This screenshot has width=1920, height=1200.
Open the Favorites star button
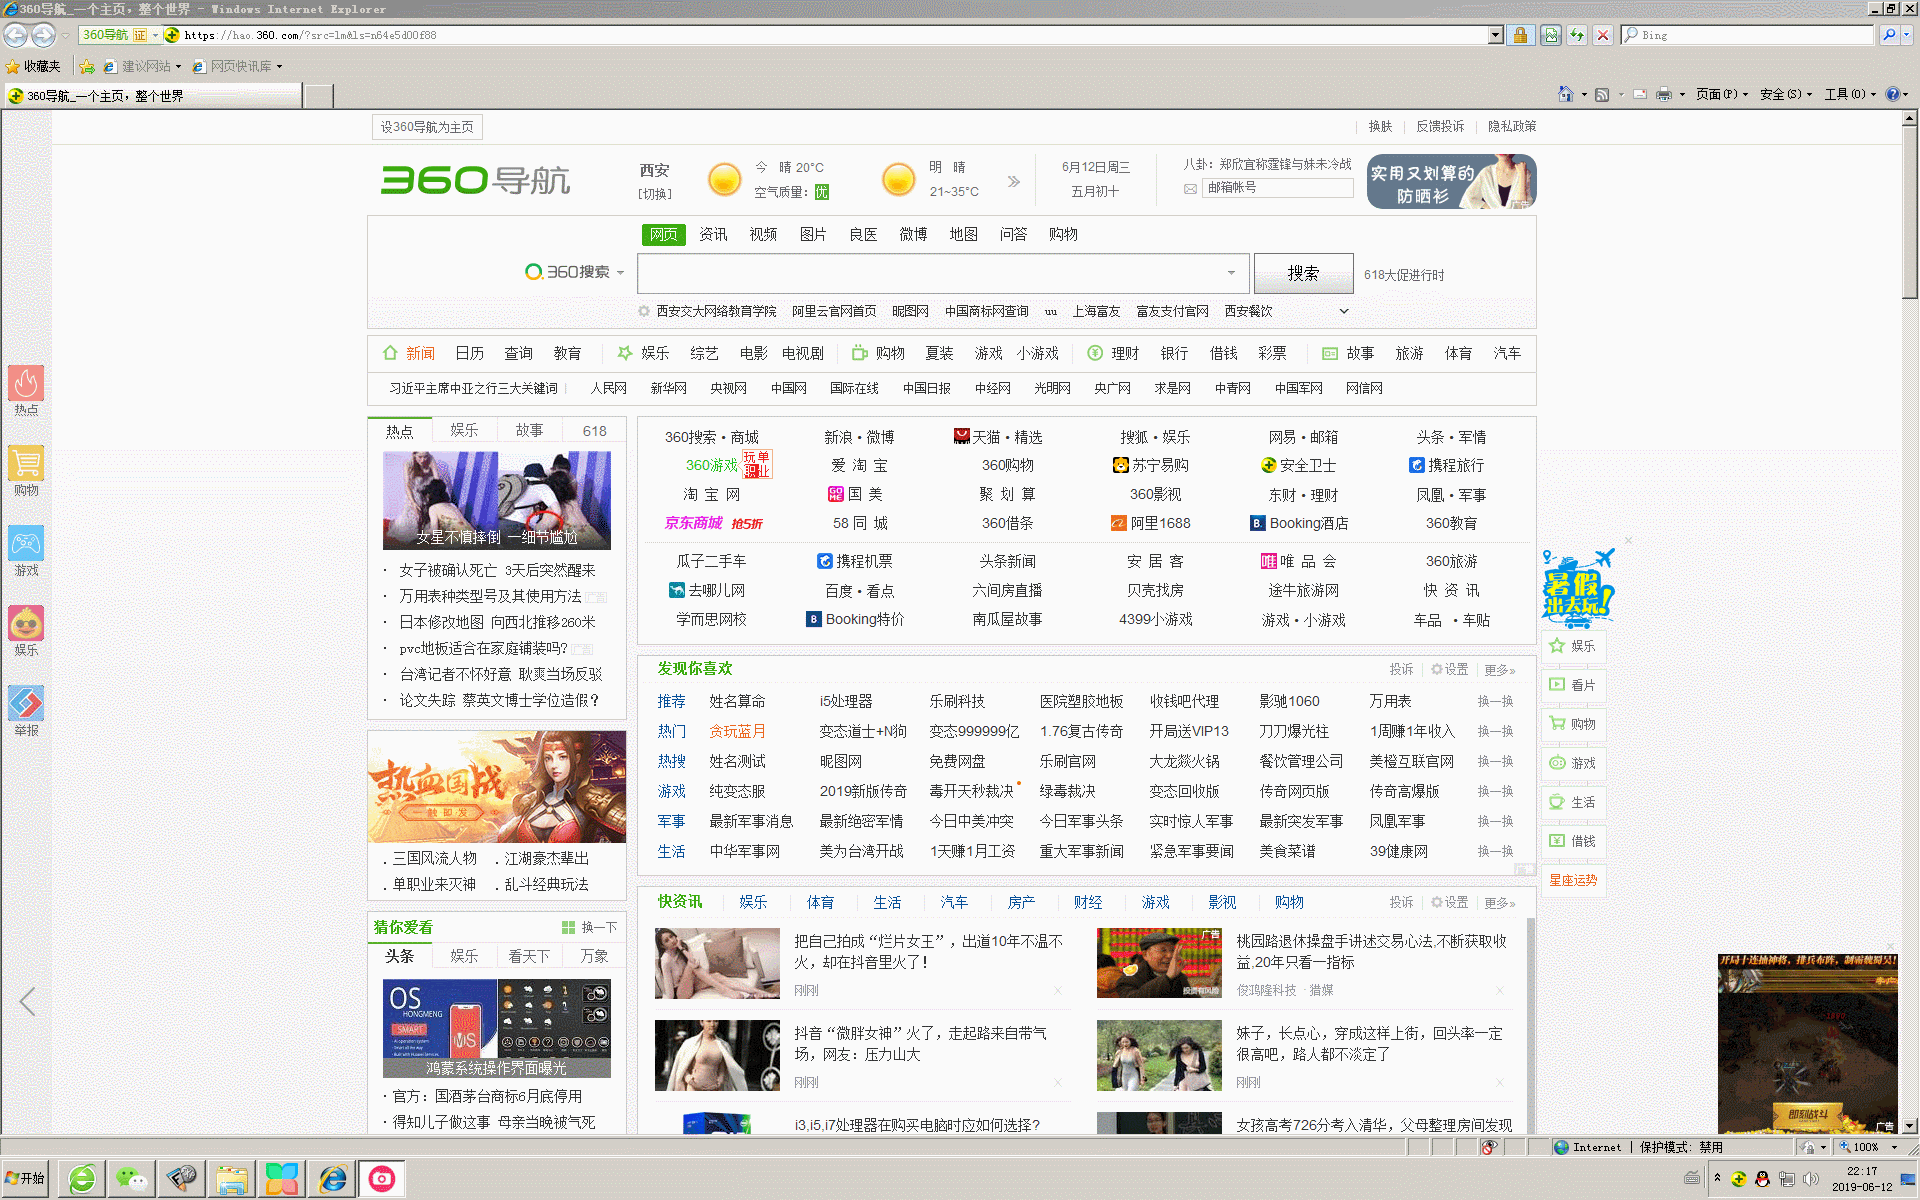tap(33, 66)
